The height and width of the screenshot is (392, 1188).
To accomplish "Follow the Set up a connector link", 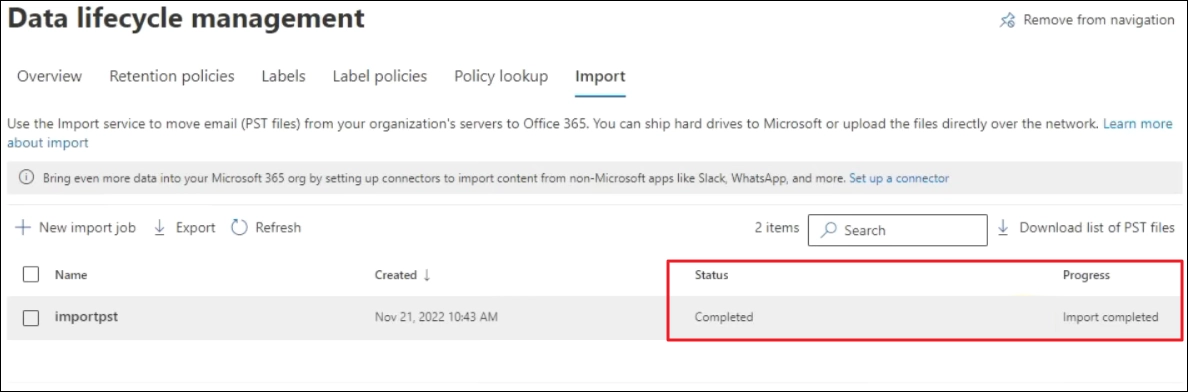I will coord(899,179).
